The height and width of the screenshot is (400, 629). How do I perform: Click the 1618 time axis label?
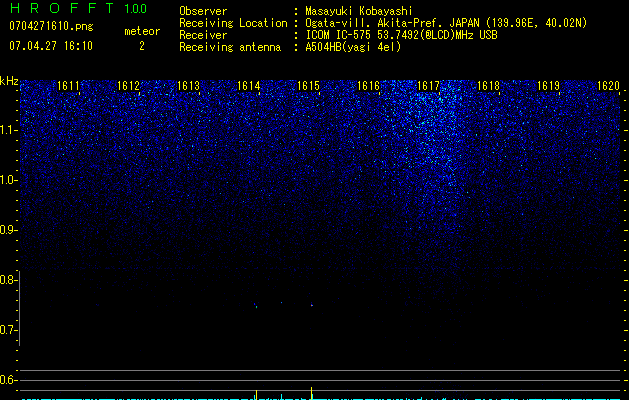[x=489, y=86]
